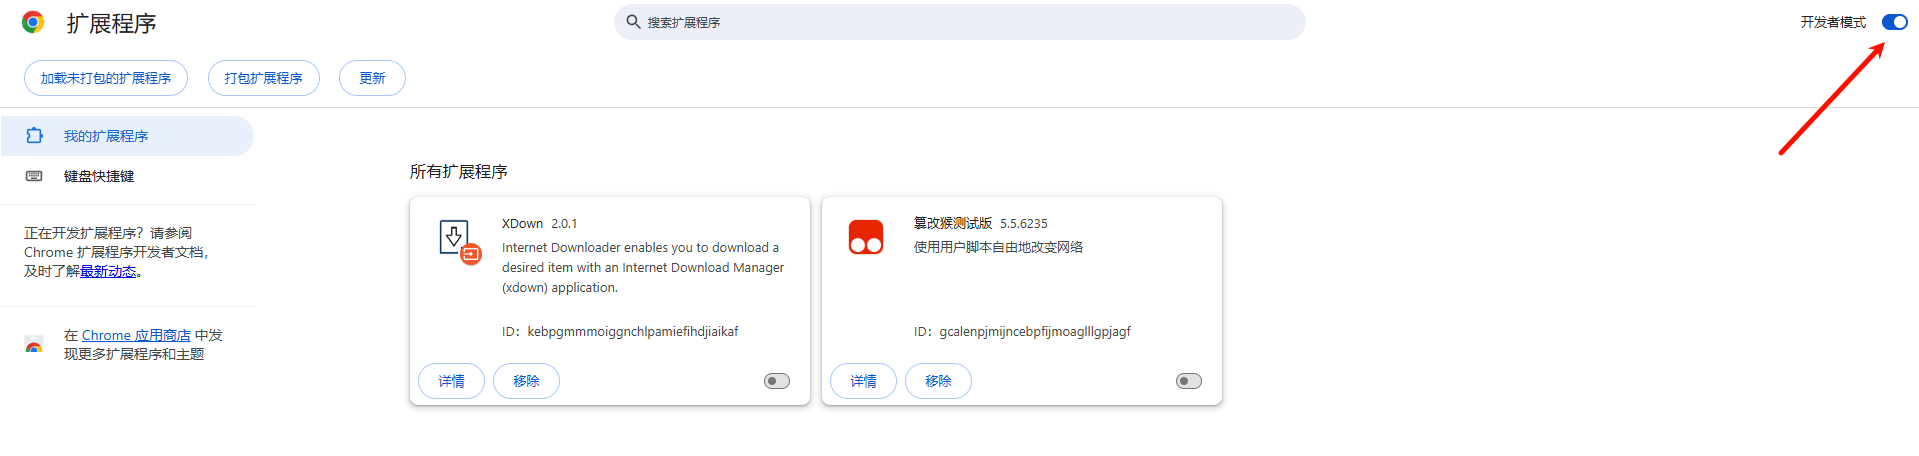1919x456 pixels.
Task: Open the 最新动态 link
Action: coord(108,272)
